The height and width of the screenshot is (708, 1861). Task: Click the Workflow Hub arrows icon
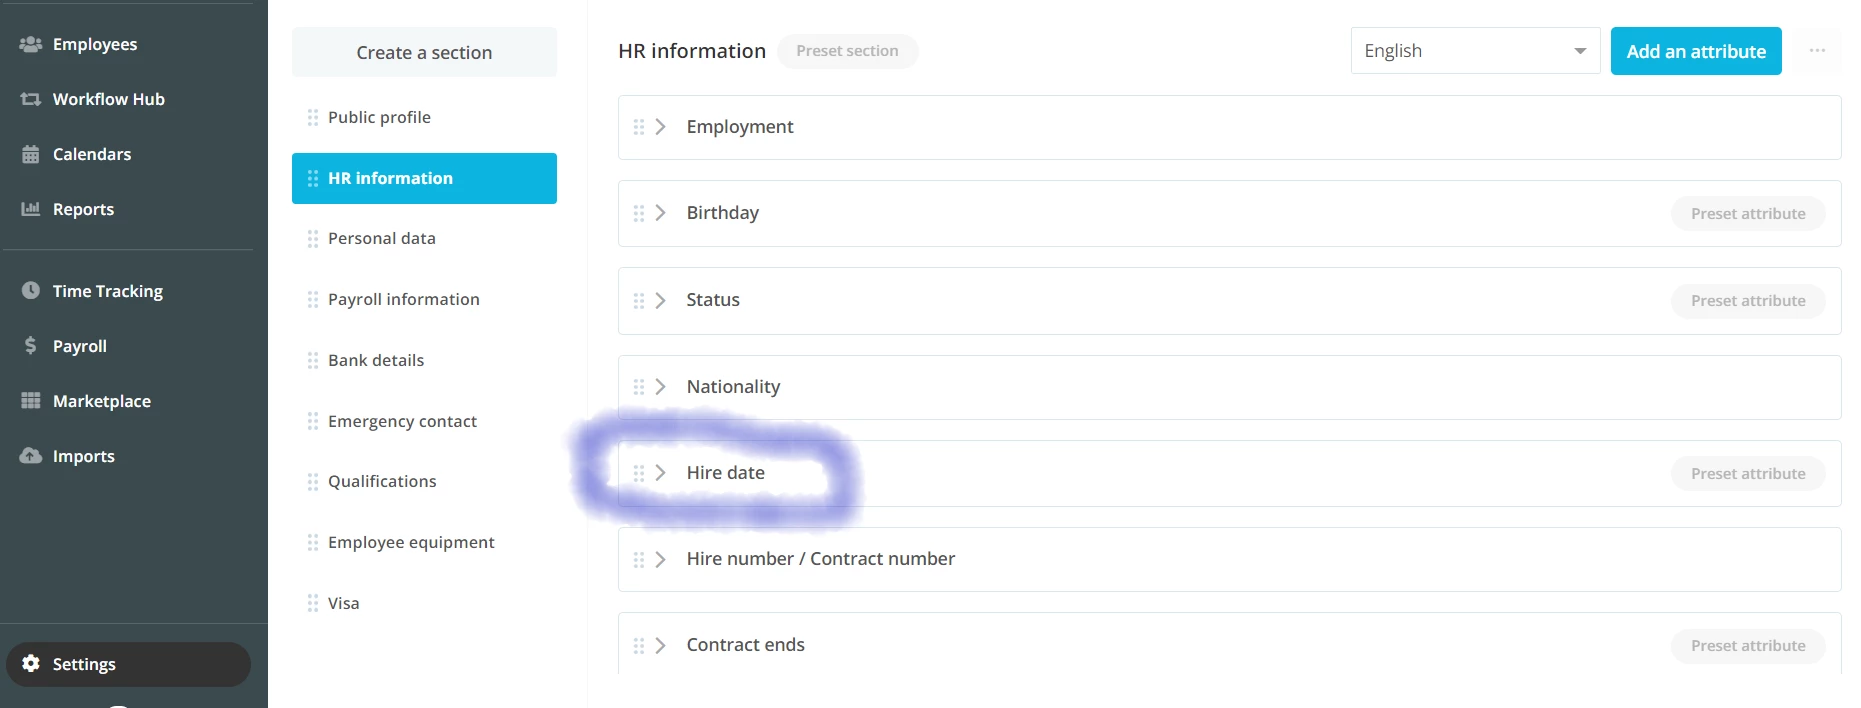(31, 99)
